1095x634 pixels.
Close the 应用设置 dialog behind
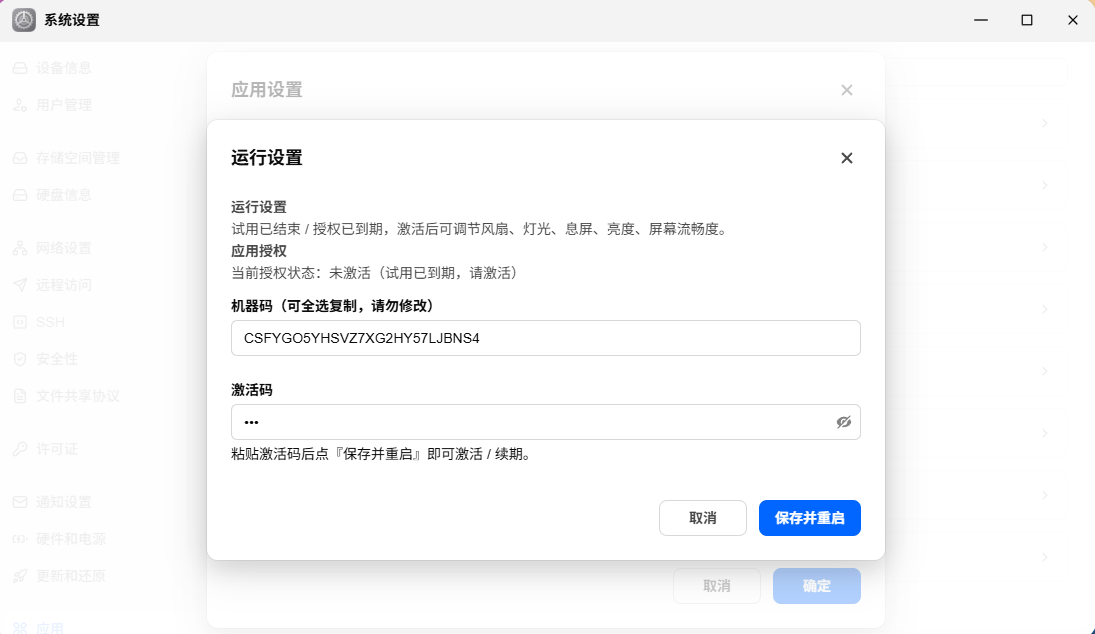click(846, 90)
